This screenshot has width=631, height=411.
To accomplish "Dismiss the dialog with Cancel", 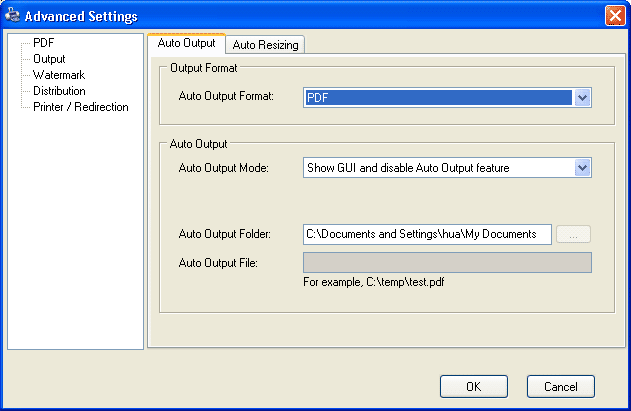I will click(x=561, y=386).
